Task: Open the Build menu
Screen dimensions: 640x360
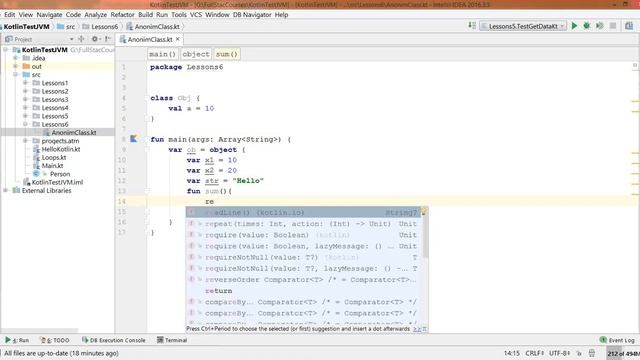Action: pos(145,15)
